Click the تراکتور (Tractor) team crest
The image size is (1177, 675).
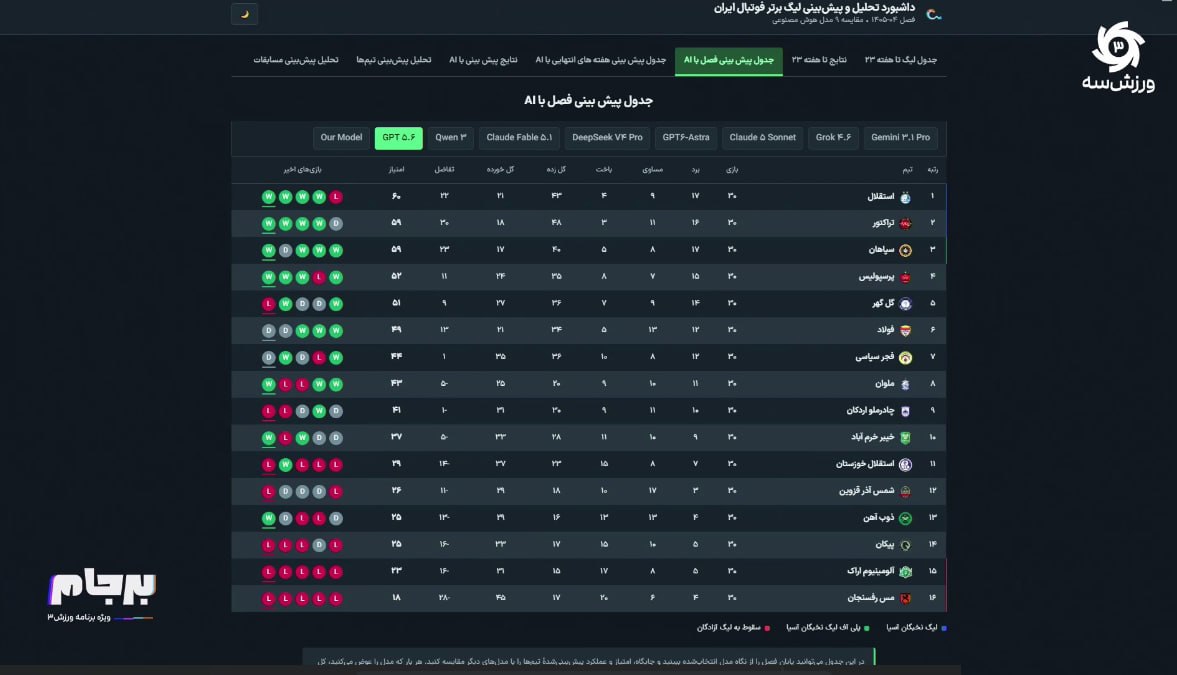pos(905,224)
